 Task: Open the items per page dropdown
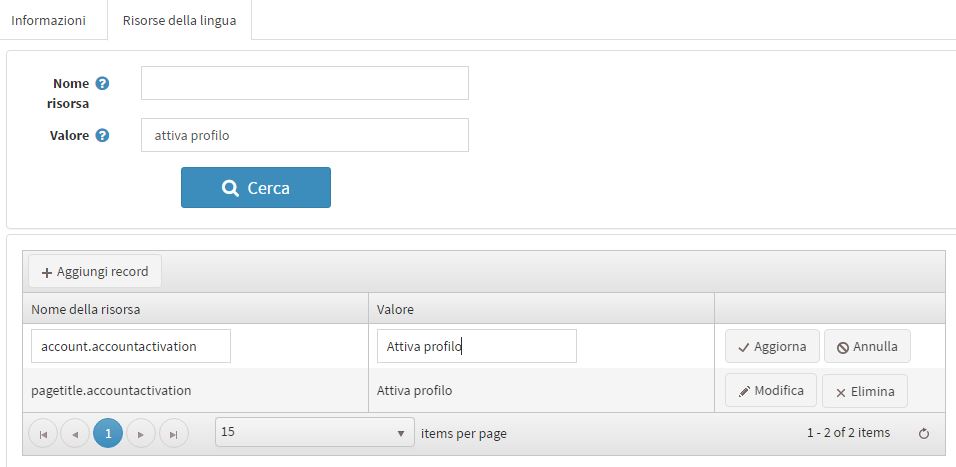point(314,432)
